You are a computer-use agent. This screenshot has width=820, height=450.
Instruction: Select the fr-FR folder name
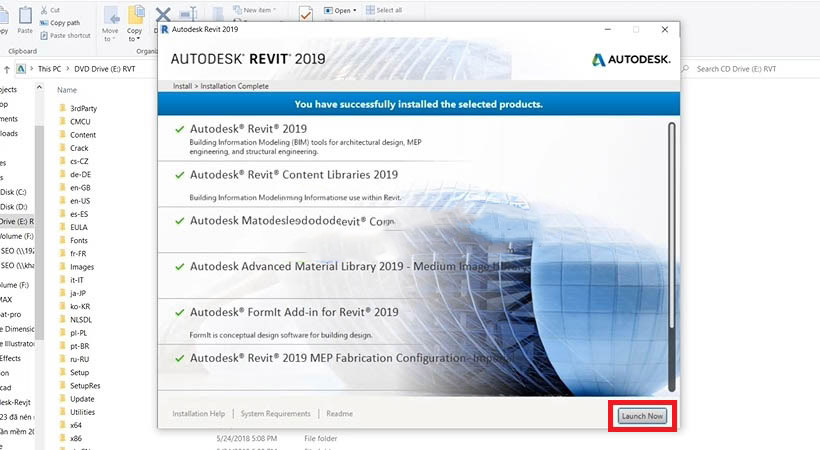coord(78,253)
